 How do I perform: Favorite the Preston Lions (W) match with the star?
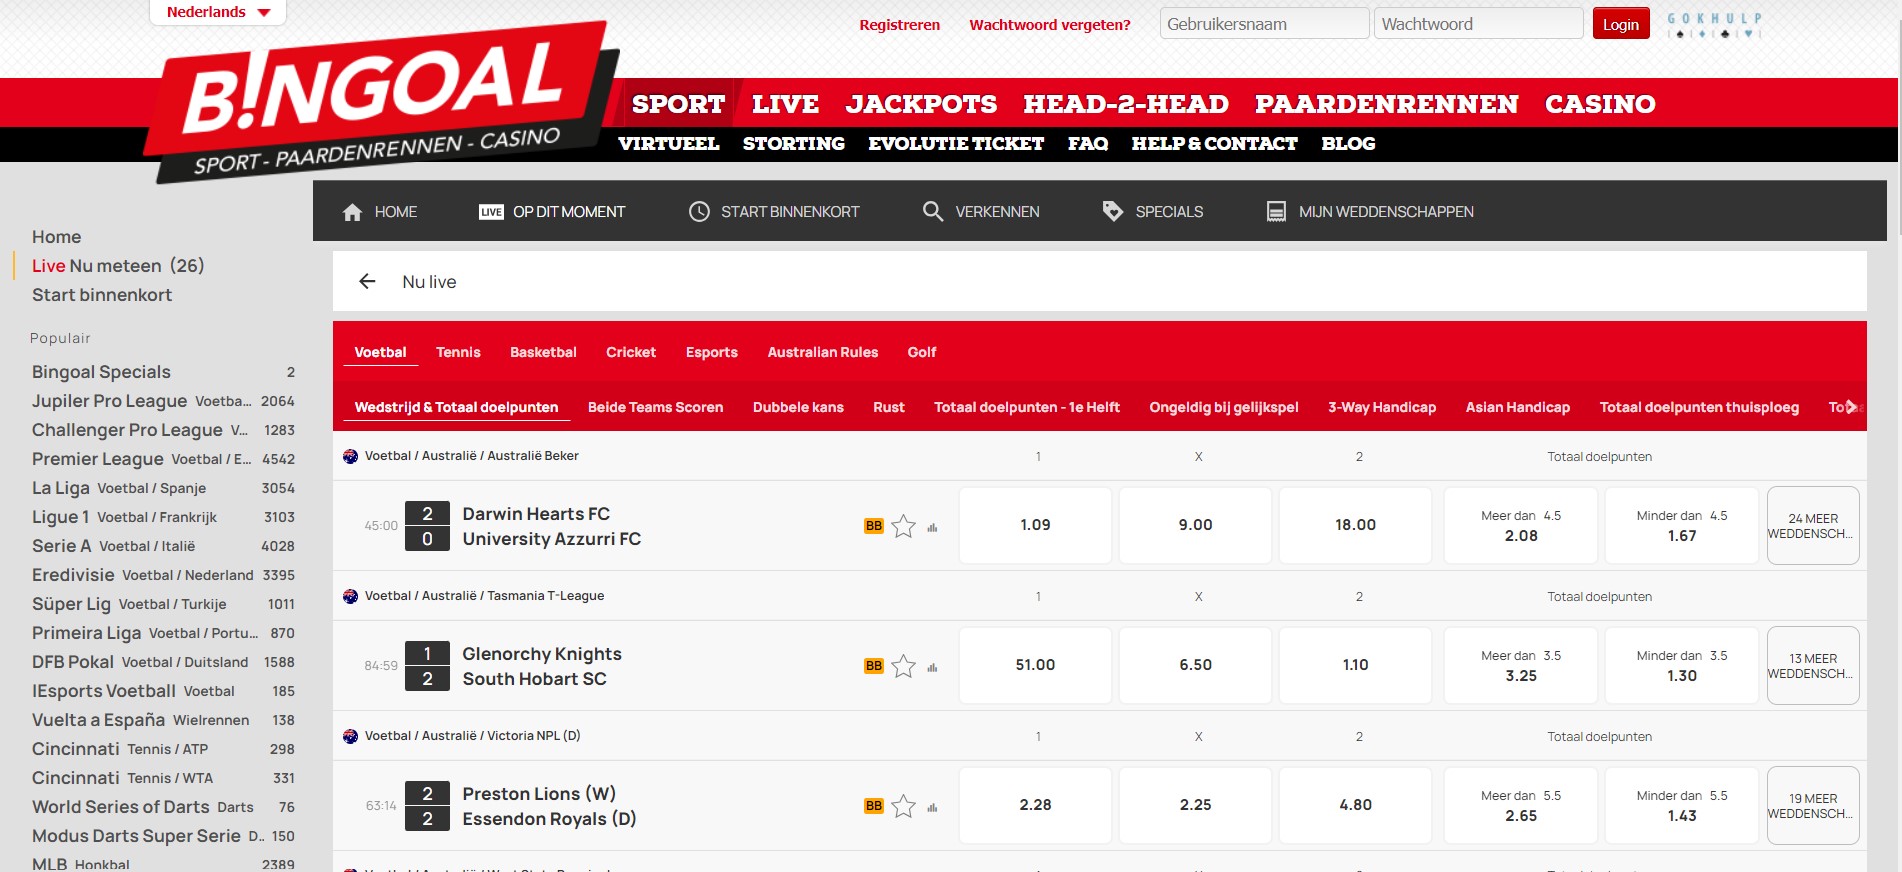(903, 806)
